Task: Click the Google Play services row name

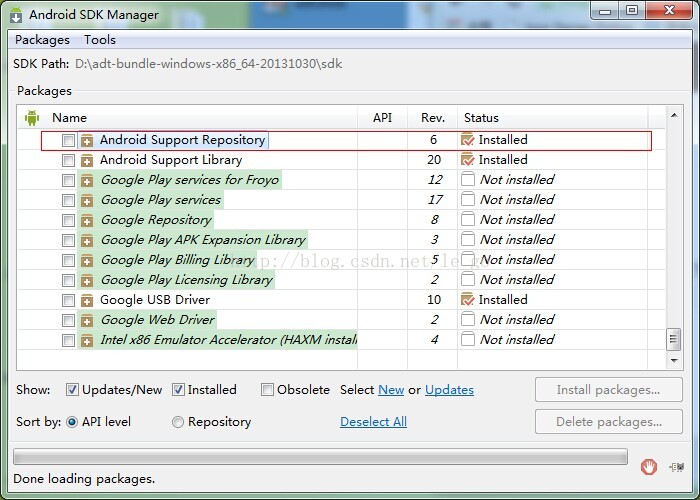Action: [161, 200]
